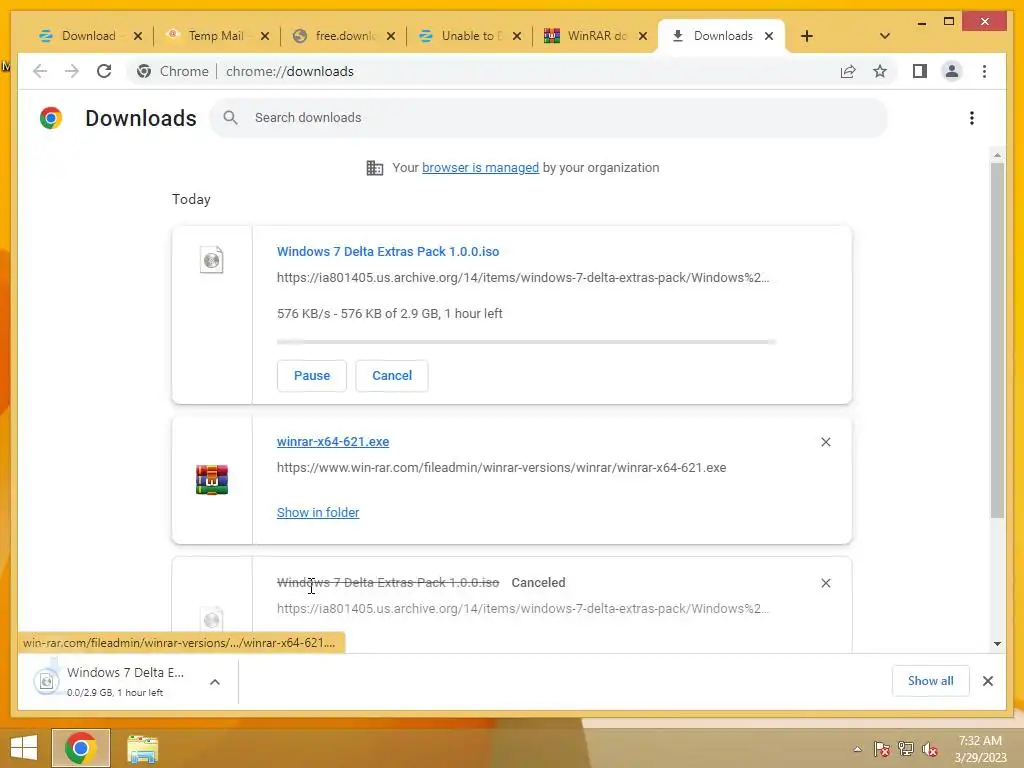Open Chrome's three-dot menu in toolbar
Screen dimensions: 1024x768
point(984,71)
